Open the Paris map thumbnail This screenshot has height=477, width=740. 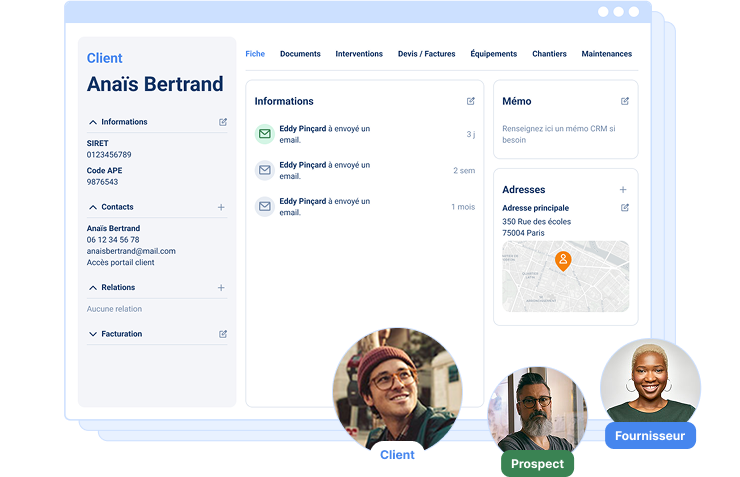click(x=565, y=276)
